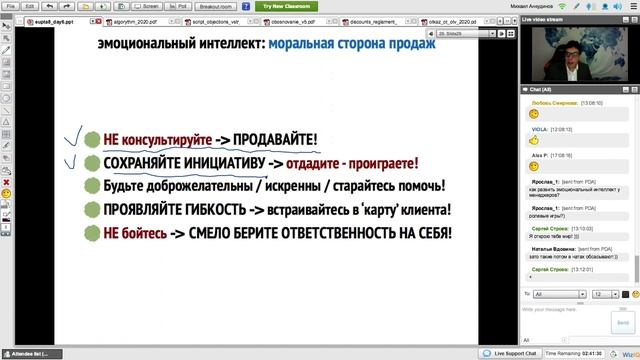
Task: Start screen sharing with Screen button
Action: tap(147, 6)
